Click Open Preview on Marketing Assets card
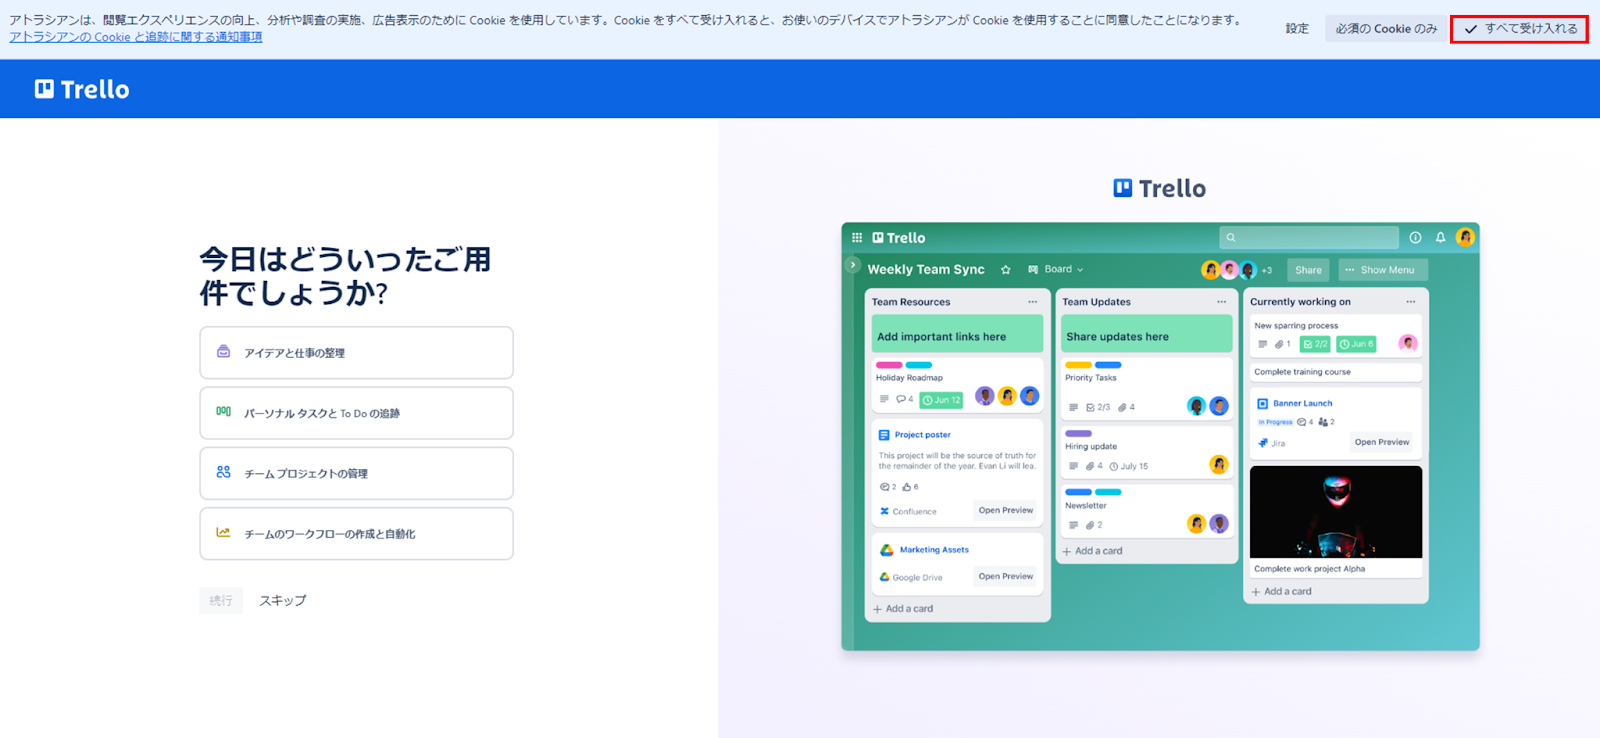 1005,576
